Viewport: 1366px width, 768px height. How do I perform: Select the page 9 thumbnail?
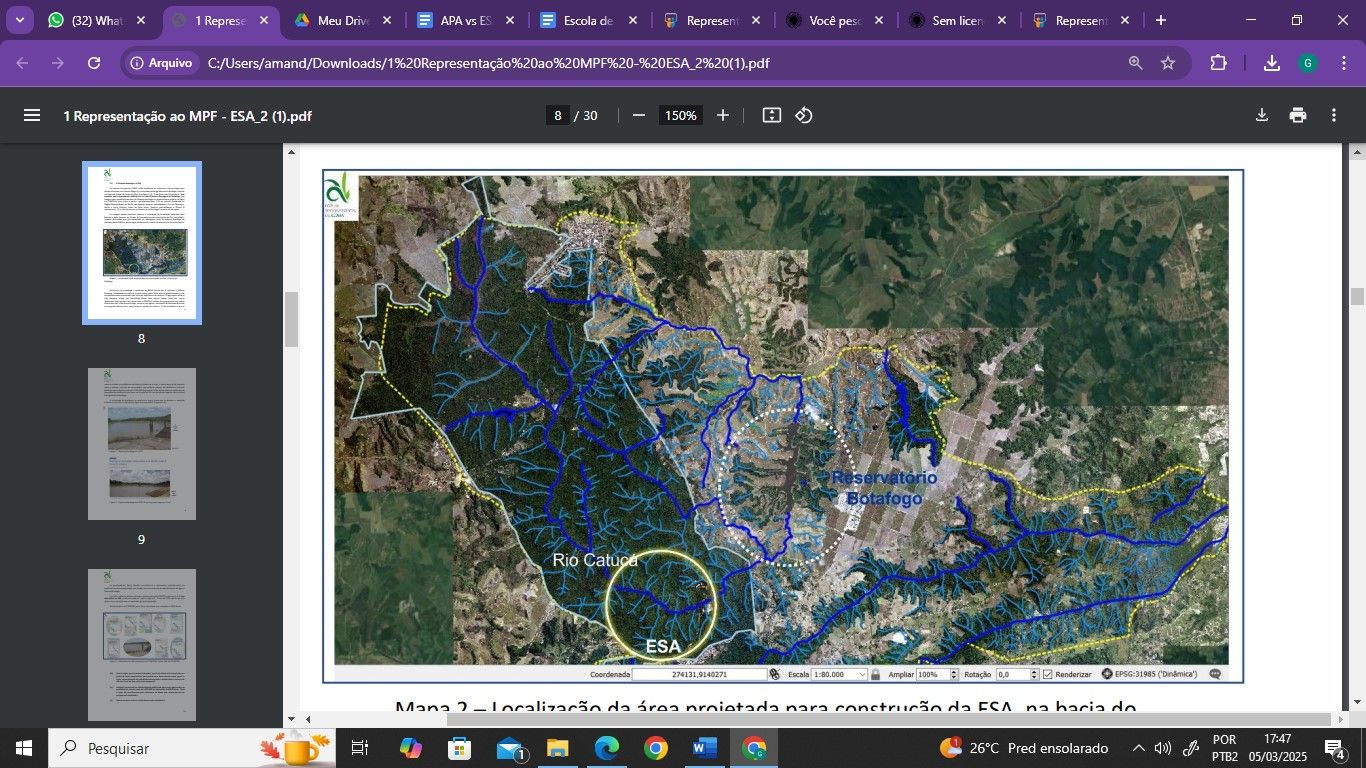click(141, 443)
